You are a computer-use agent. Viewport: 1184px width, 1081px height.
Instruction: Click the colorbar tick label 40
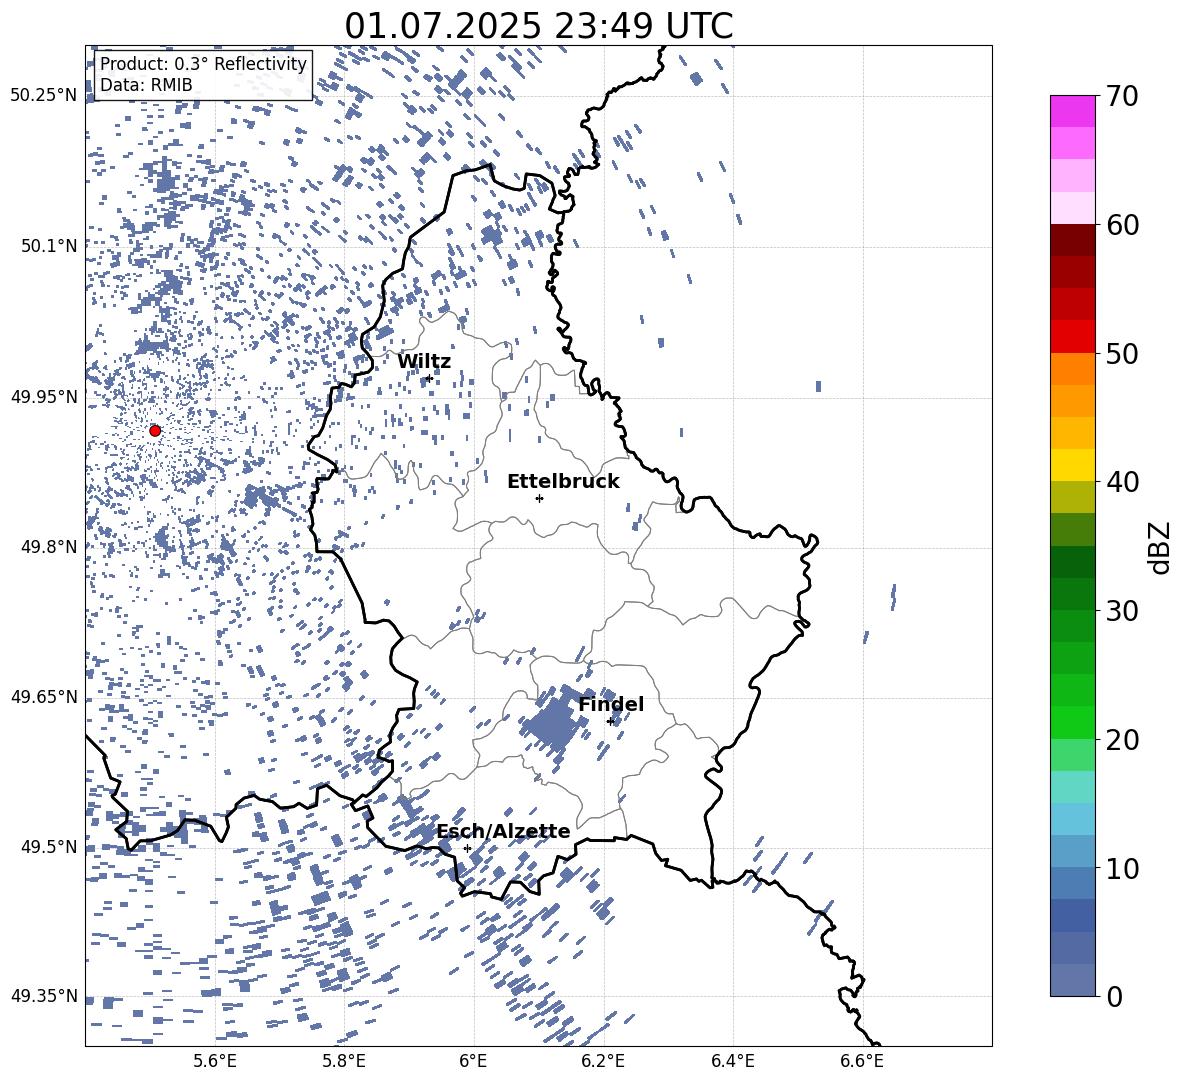pos(1121,482)
